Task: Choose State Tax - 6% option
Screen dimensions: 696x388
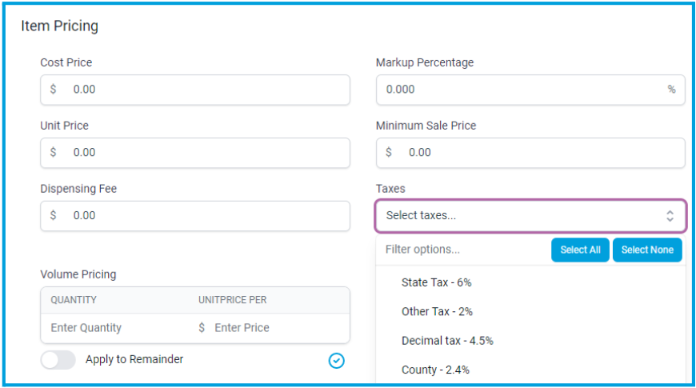Action: [530, 282]
